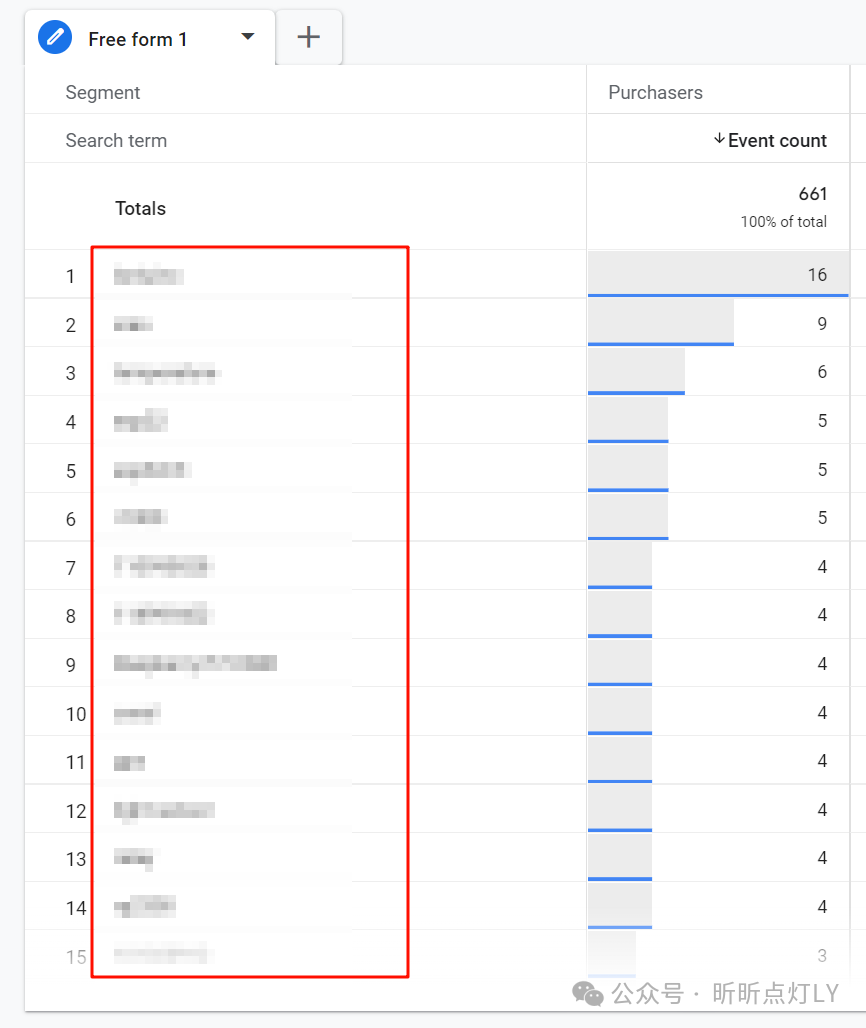The width and height of the screenshot is (866, 1028).
Task: Click the event count 4 in row 10
Action: [x=822, y=713]
